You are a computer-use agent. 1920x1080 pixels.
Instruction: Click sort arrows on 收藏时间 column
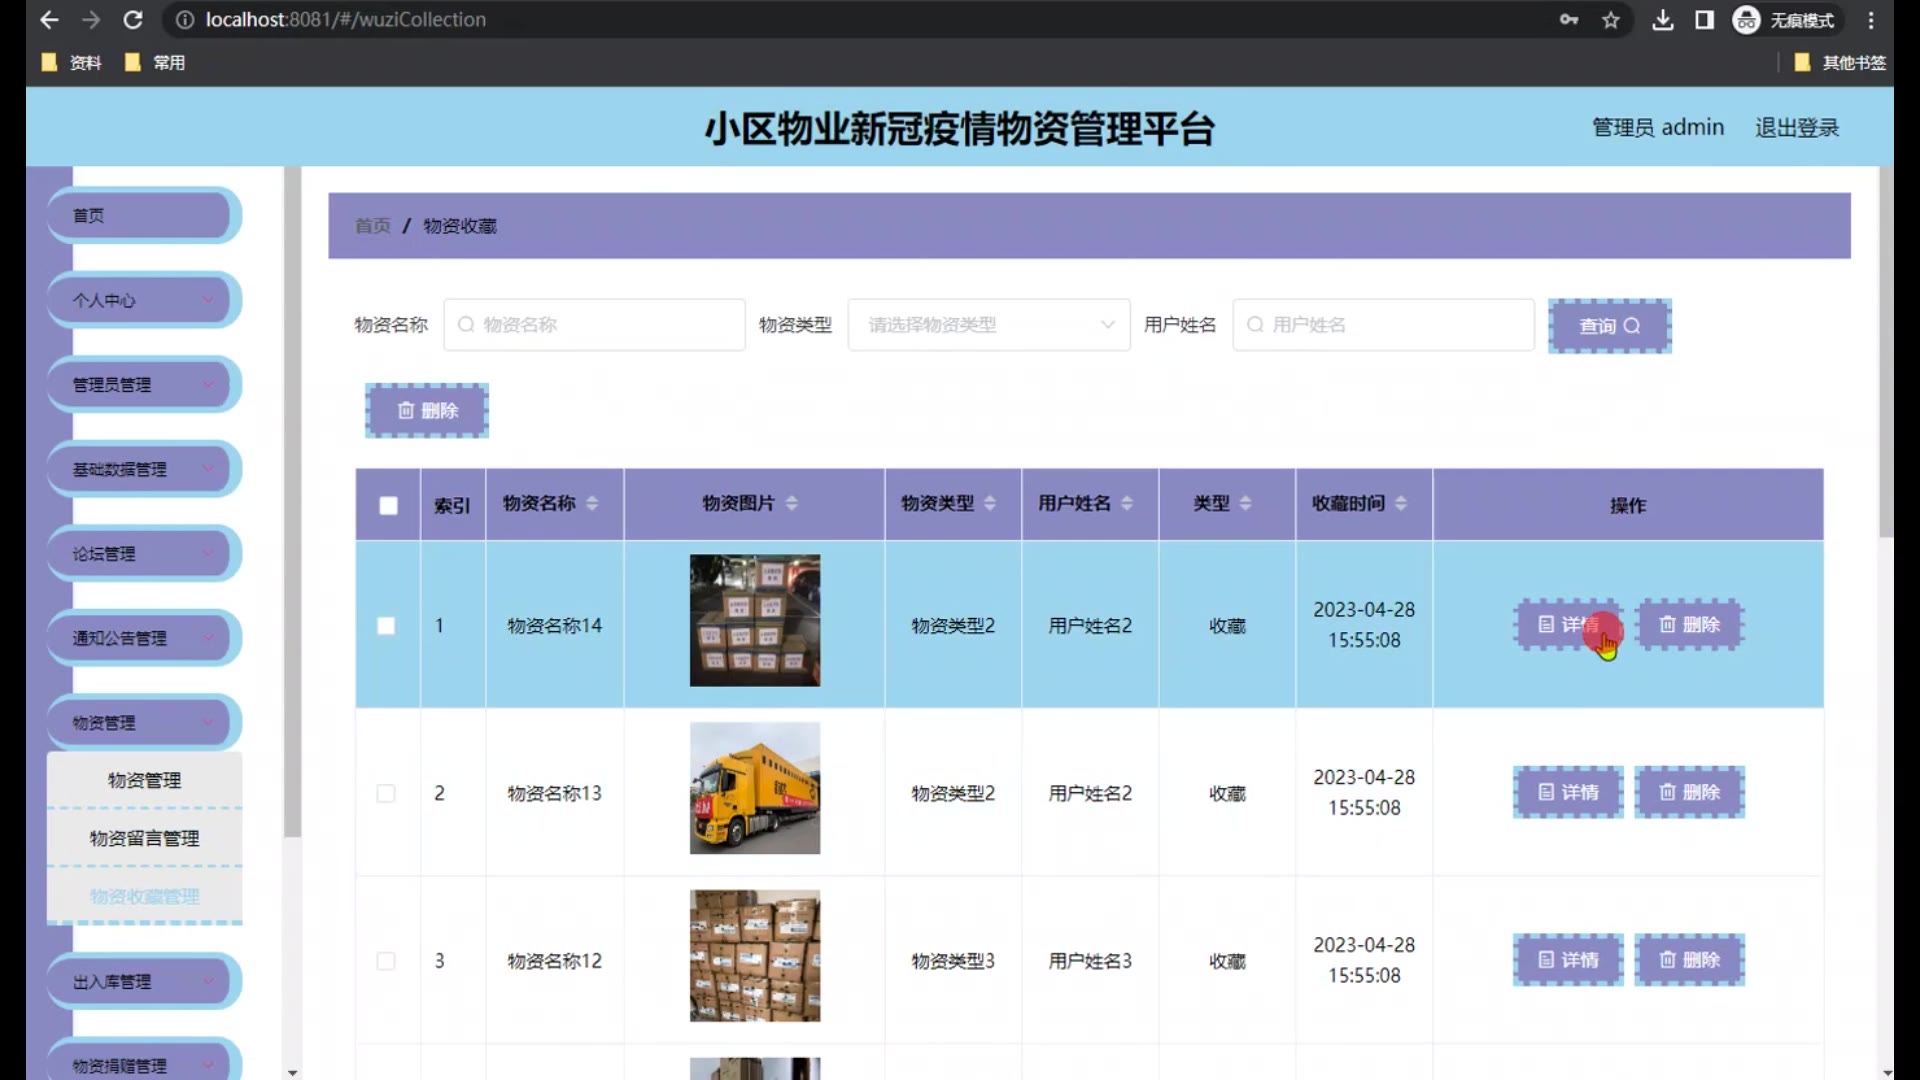[x=1400, y=503]
